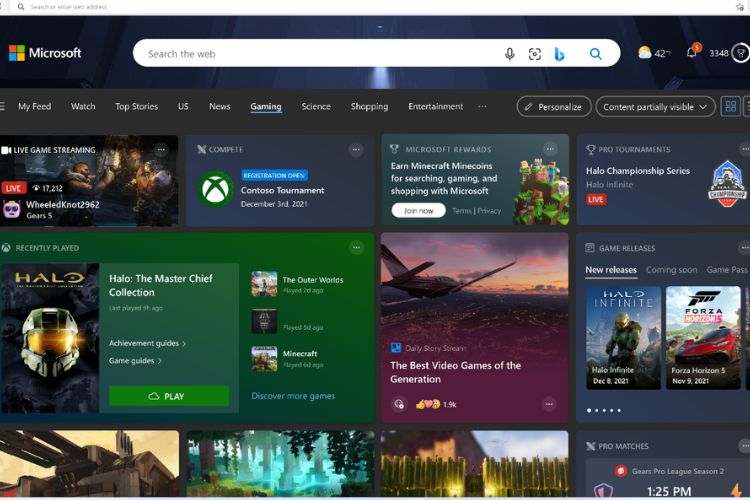Screen dimensions: 750x500
Task: Select the US tab
Action: (x=183, y=106)
